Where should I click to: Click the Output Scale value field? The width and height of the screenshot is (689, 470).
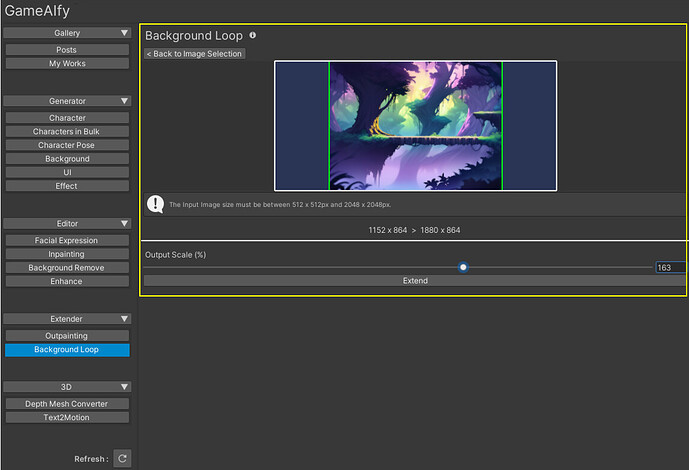[x=670, y=268]
